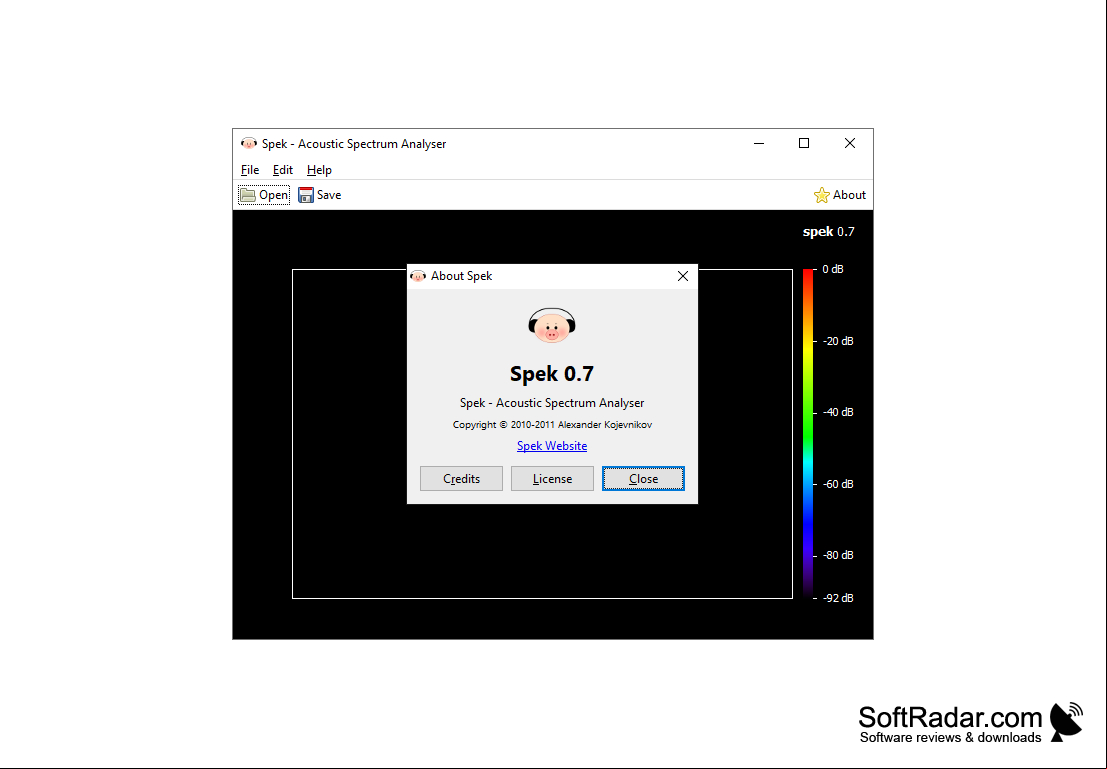This screenshot has width=1107, height=769.
Task: Close the Spek main window
Action: click(850, 143)
